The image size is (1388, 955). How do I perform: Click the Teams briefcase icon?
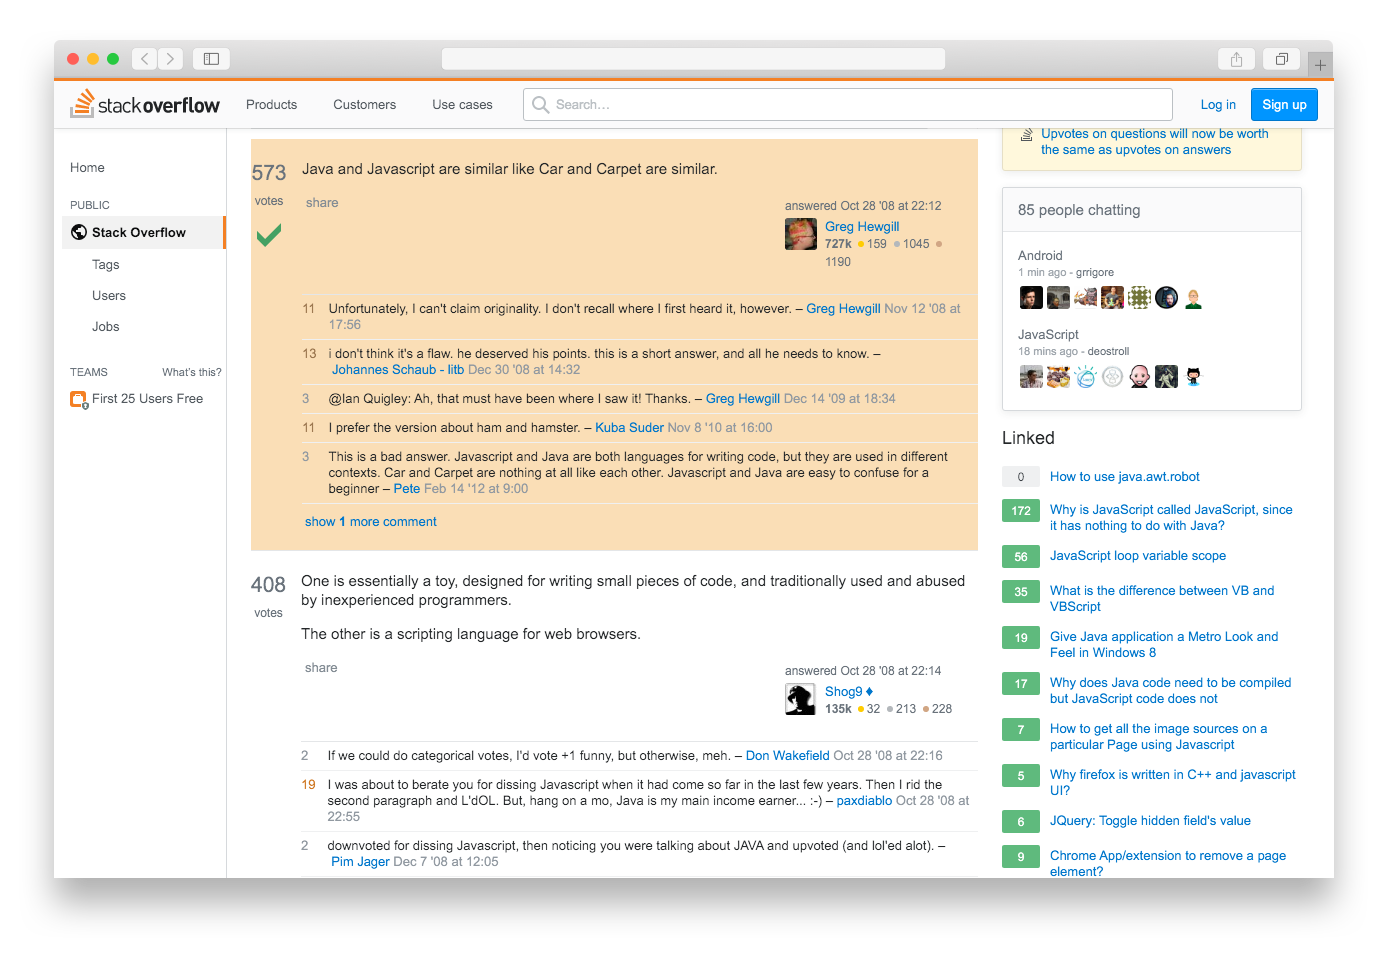[78, 399]
